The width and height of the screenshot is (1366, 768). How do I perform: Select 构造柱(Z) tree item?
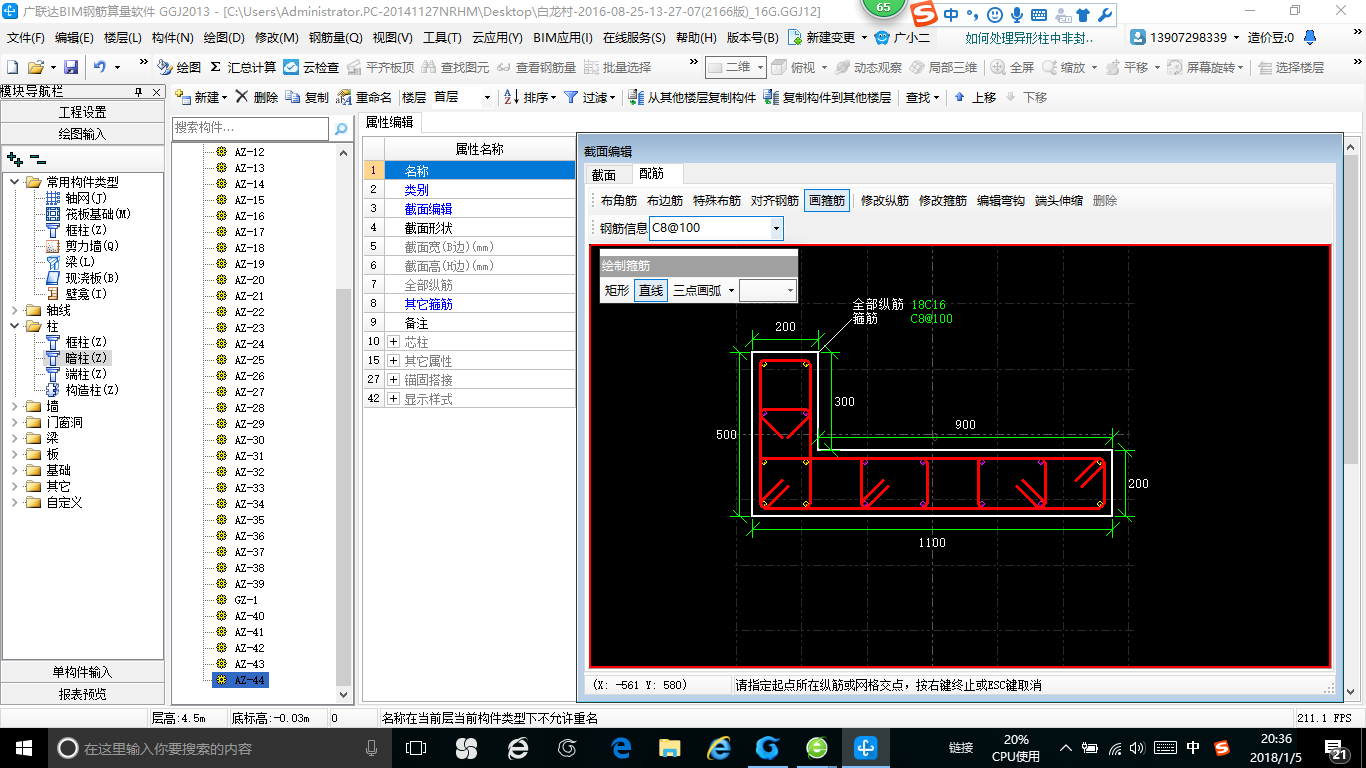tap(82, 390)
